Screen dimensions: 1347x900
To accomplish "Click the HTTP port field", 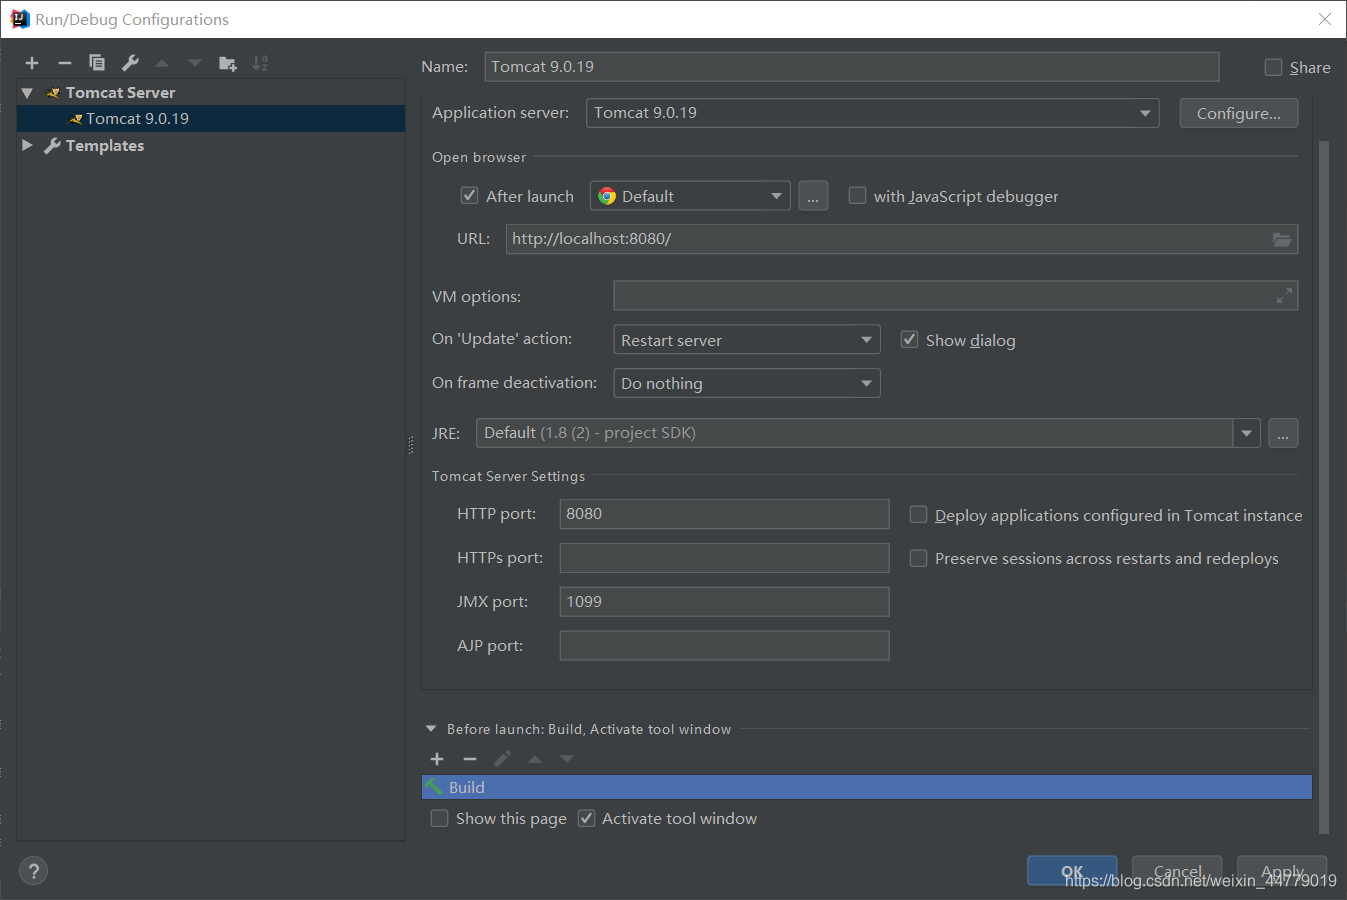I will point(724,514).
